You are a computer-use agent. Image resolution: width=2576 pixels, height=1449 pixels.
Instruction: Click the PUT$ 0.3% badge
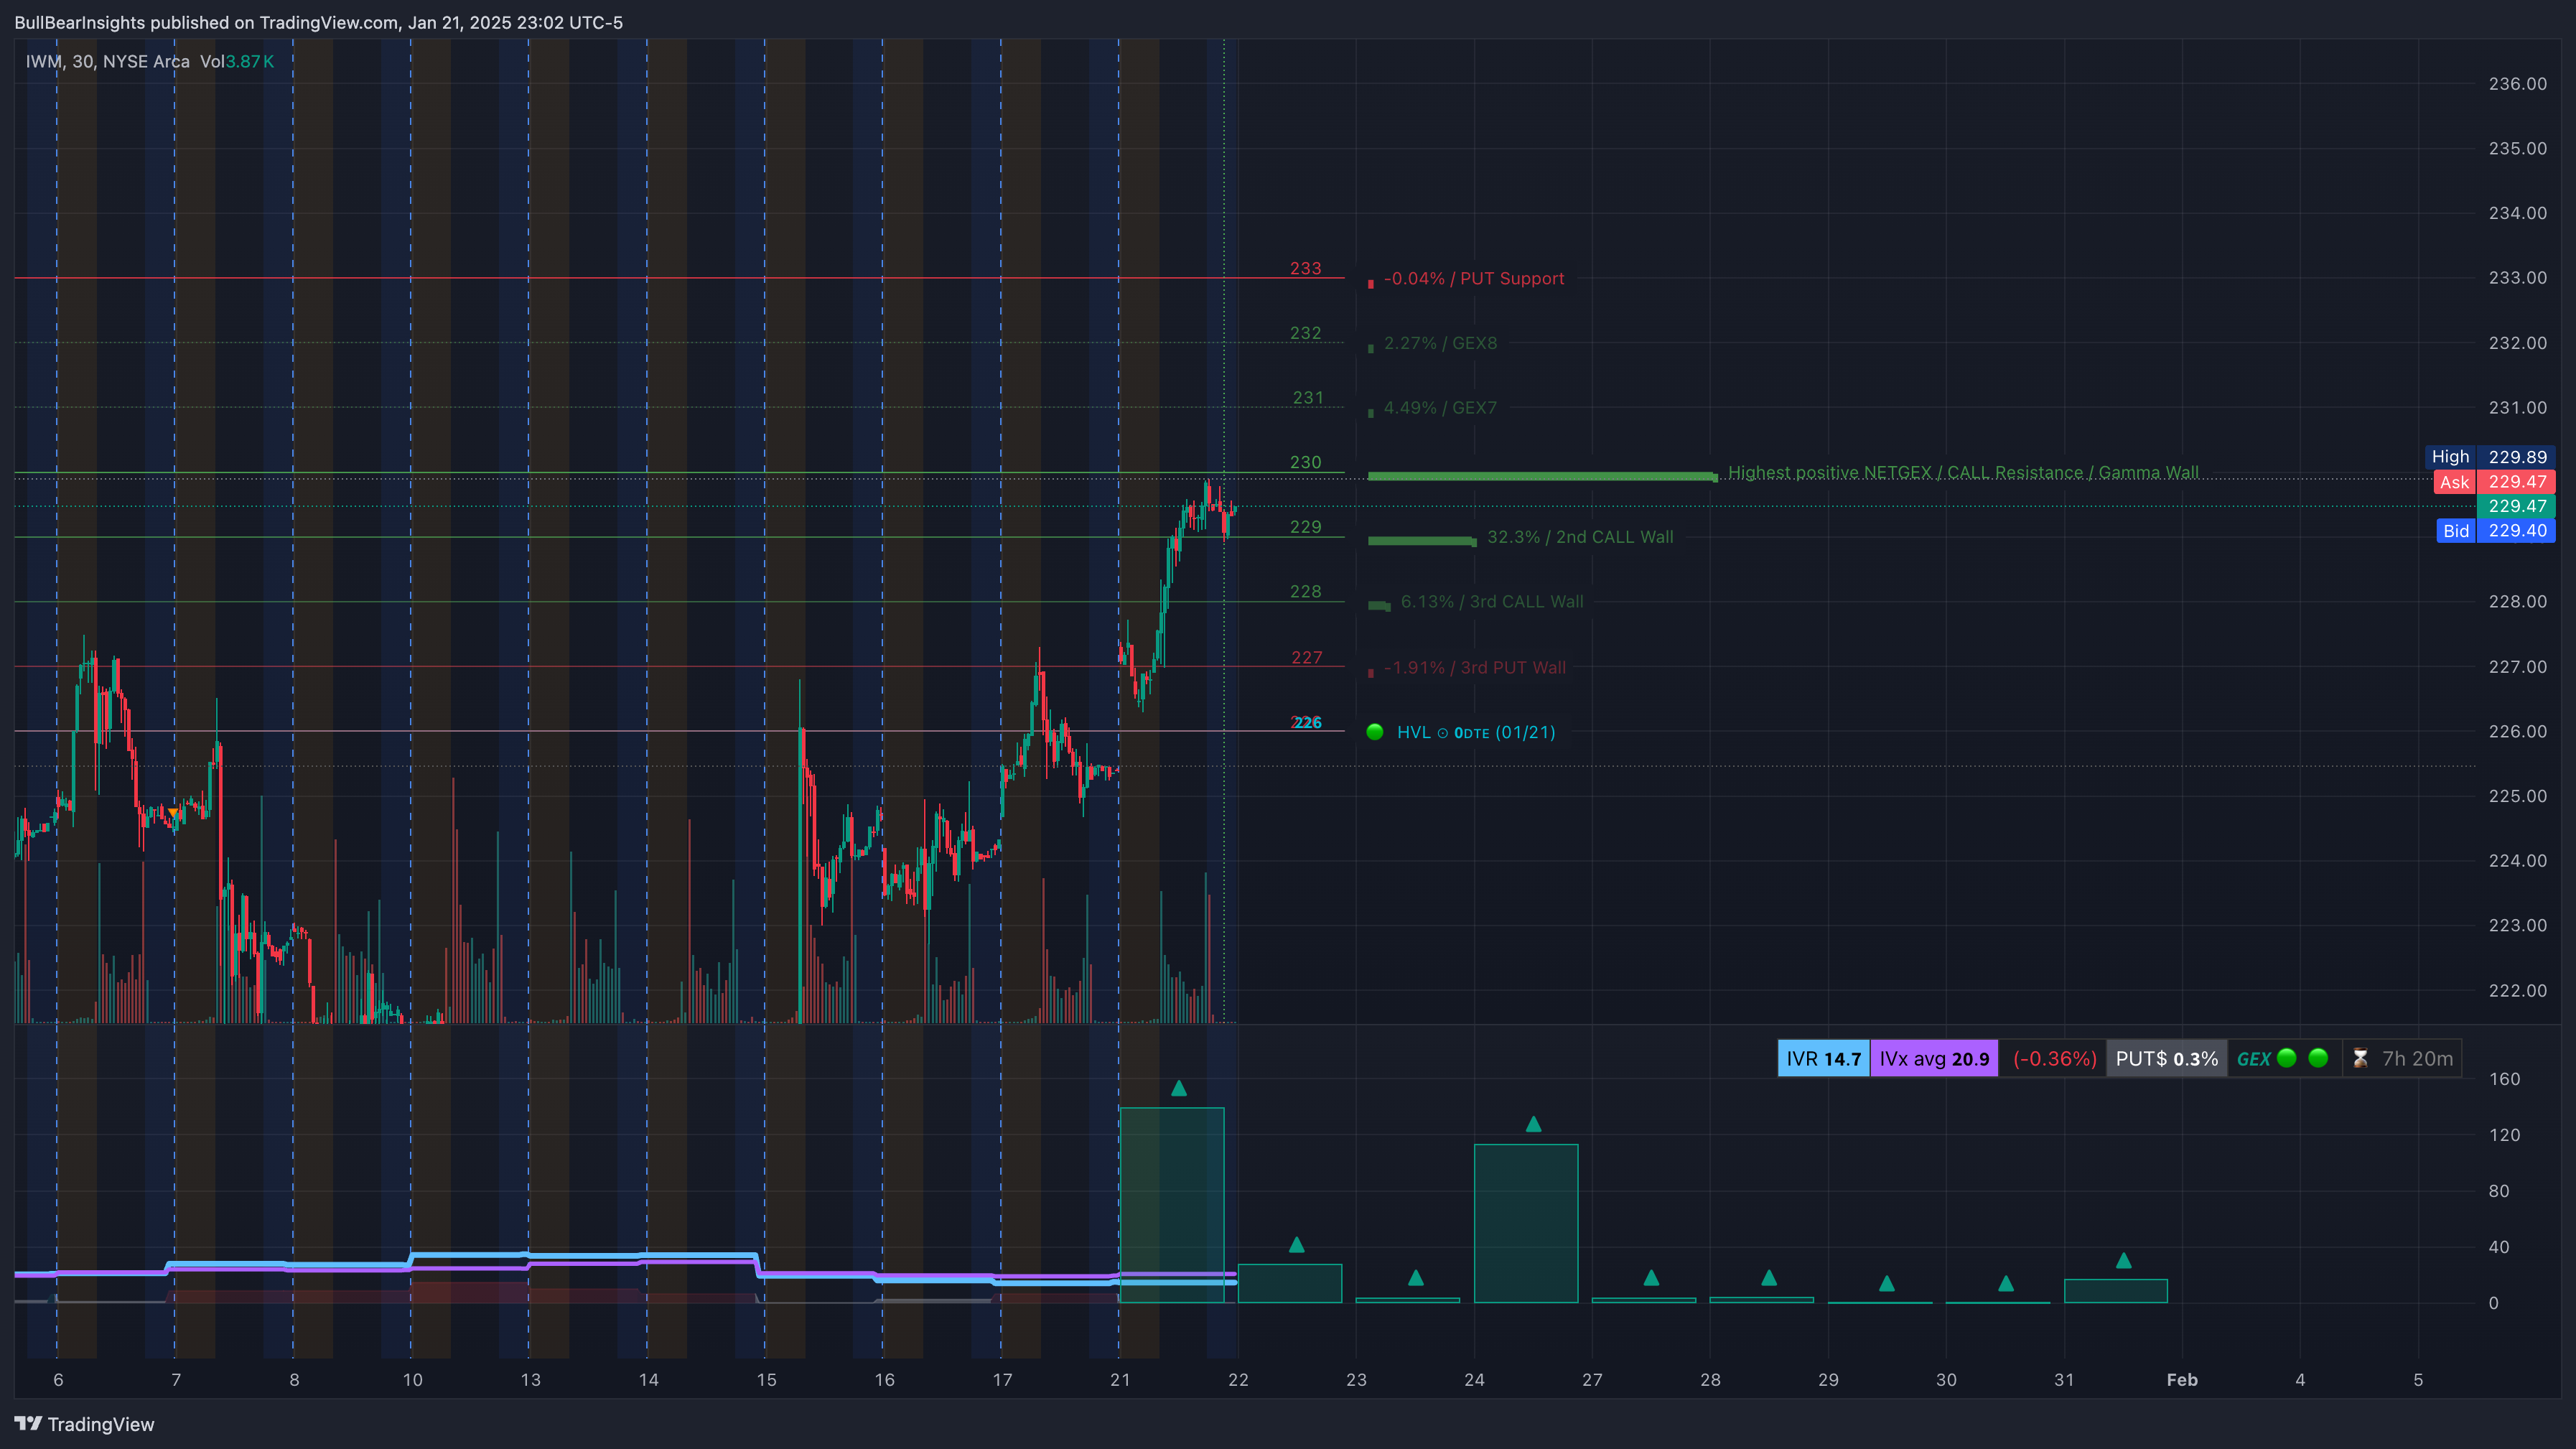[x=2166, y=1058]
